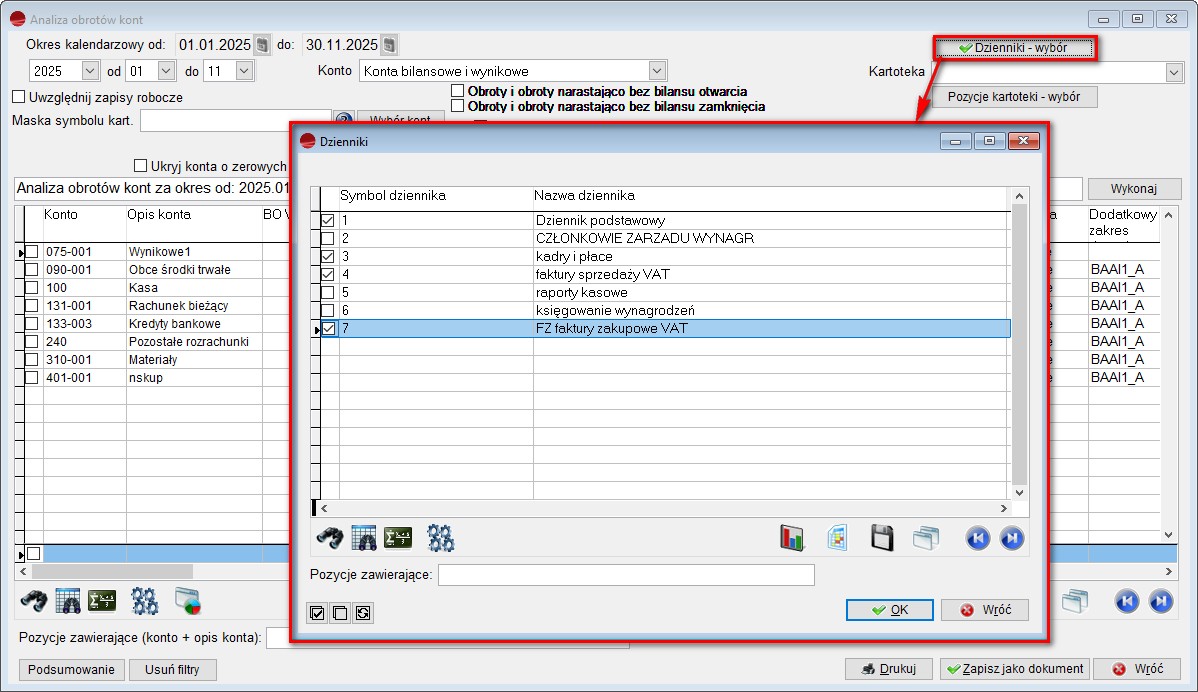Click the gears settings icon in Dzienniki dialog
The width and height of the screenshot is (1198, 692).
click(x=441, y=538)
